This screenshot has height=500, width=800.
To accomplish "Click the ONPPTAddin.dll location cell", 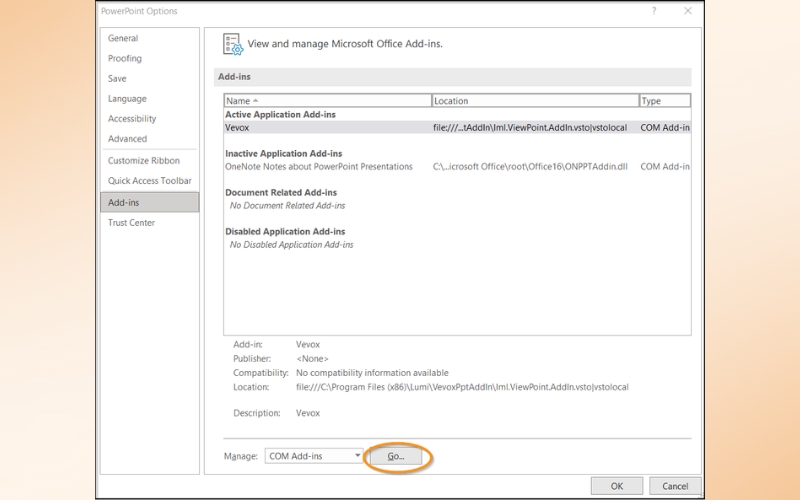I will point(530,166).
